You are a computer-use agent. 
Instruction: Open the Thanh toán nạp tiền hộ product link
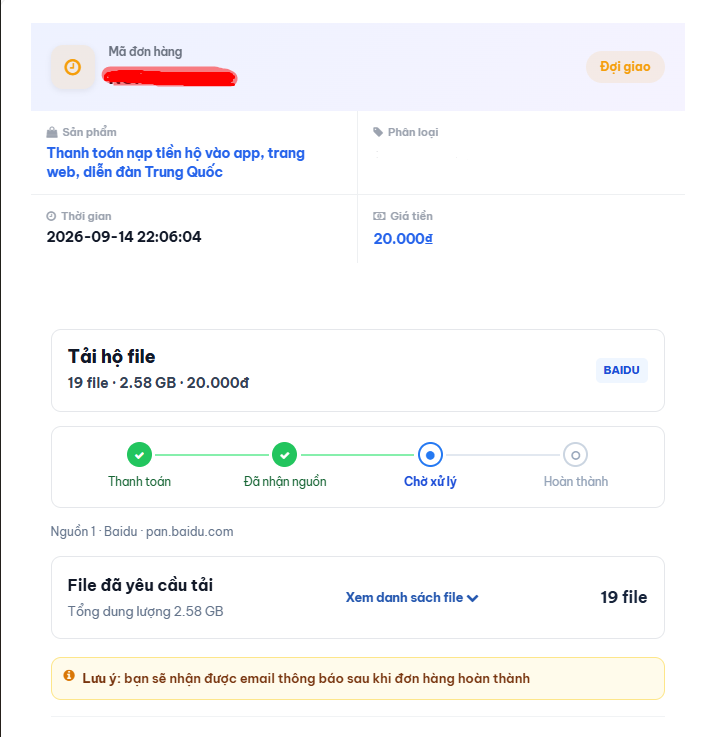176,163
